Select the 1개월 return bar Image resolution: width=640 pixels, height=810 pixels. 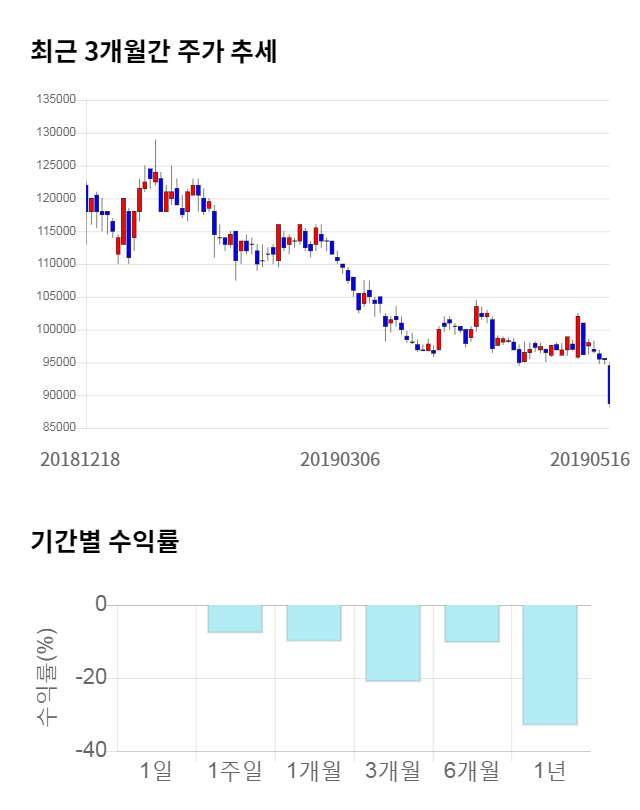click(314, 623)
